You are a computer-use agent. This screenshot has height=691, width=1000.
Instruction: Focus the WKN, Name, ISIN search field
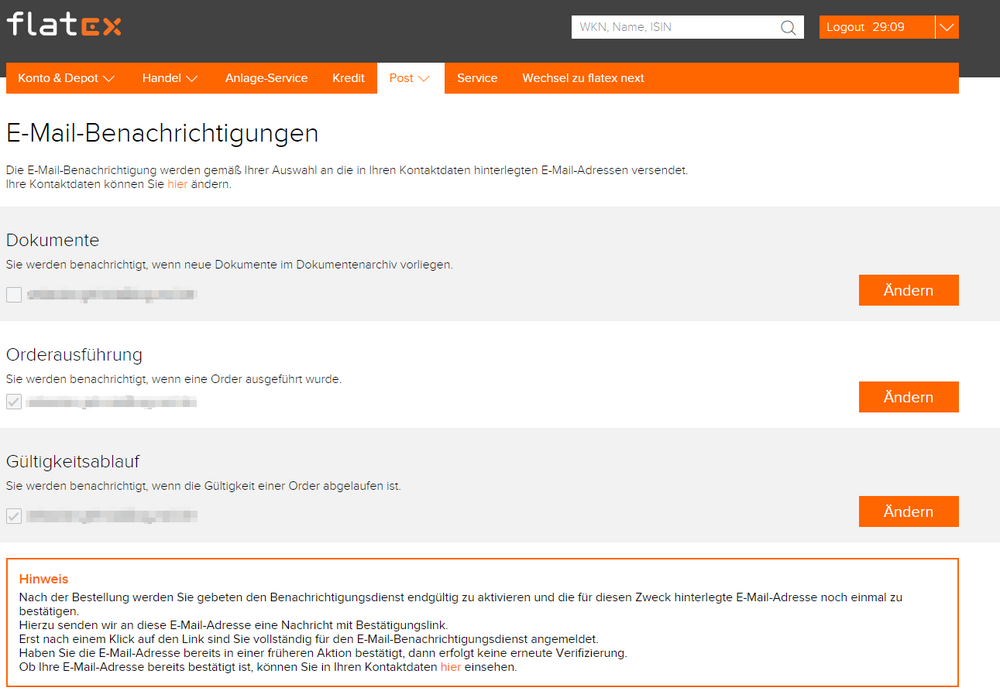point(676,27)
